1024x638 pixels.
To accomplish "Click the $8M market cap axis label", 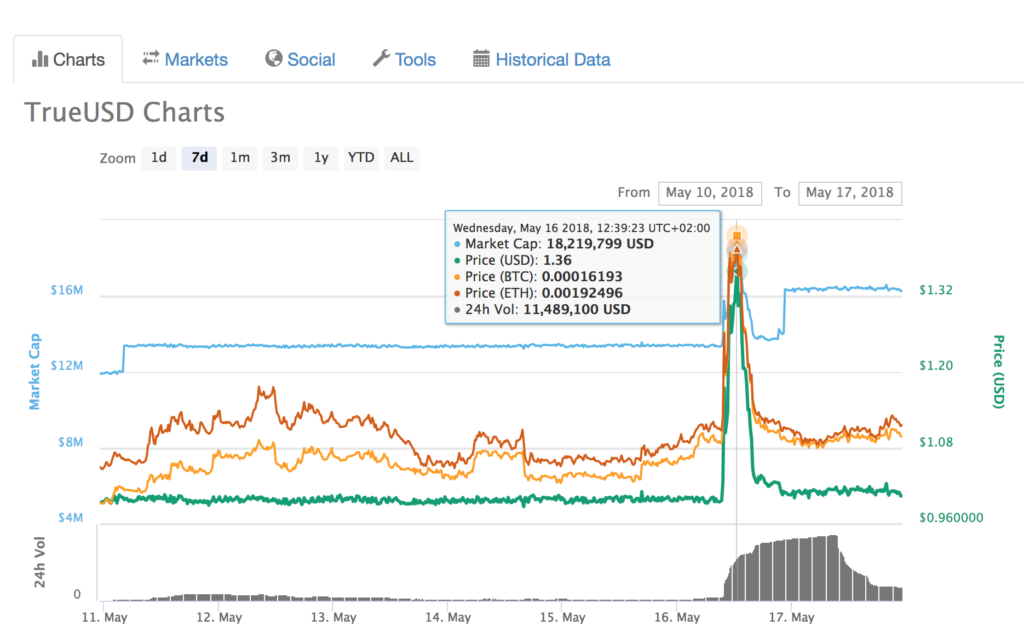I will (71, 442).
